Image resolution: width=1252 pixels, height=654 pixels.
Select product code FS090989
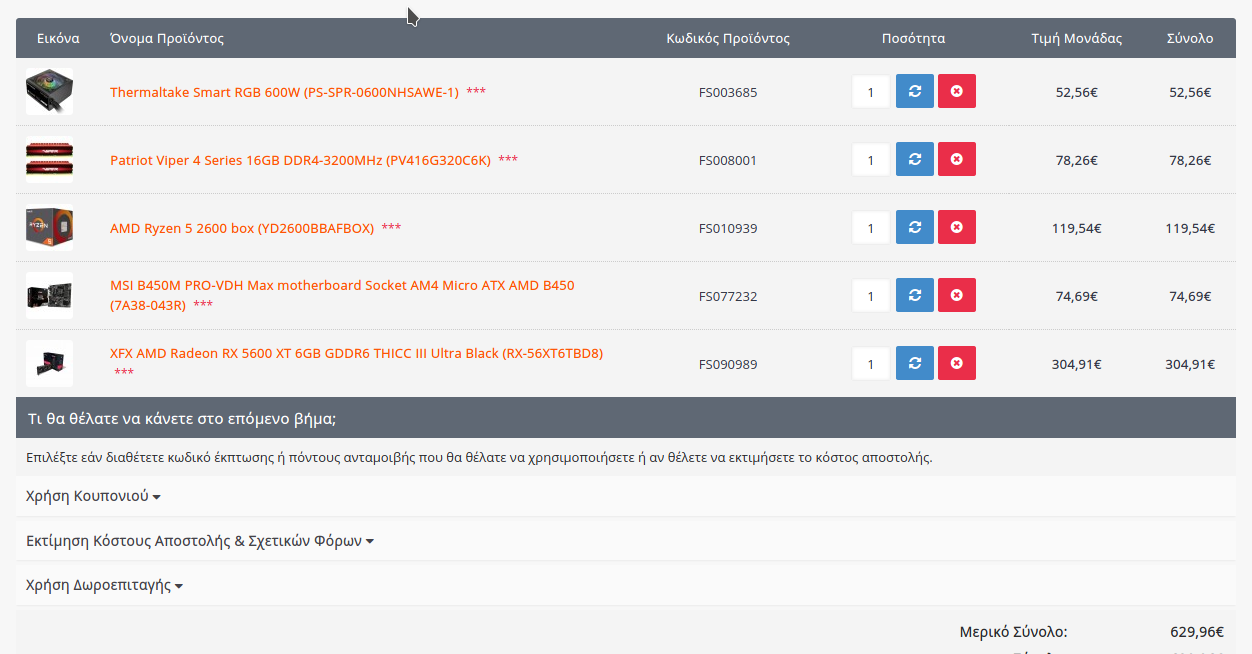(x=728, y=364)
